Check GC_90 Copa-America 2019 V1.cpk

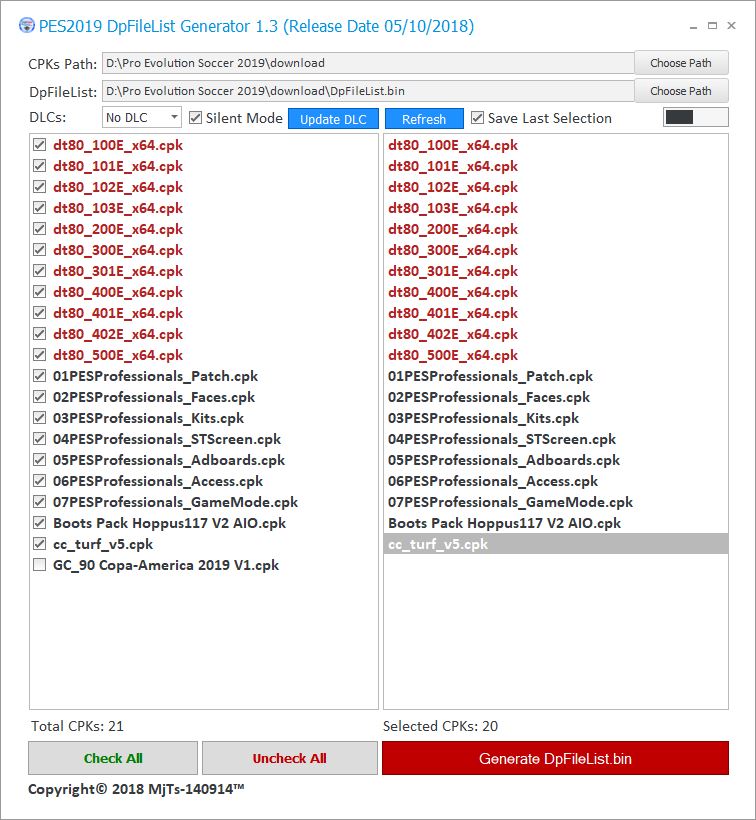pyautogui.click(x=39, y=564)
